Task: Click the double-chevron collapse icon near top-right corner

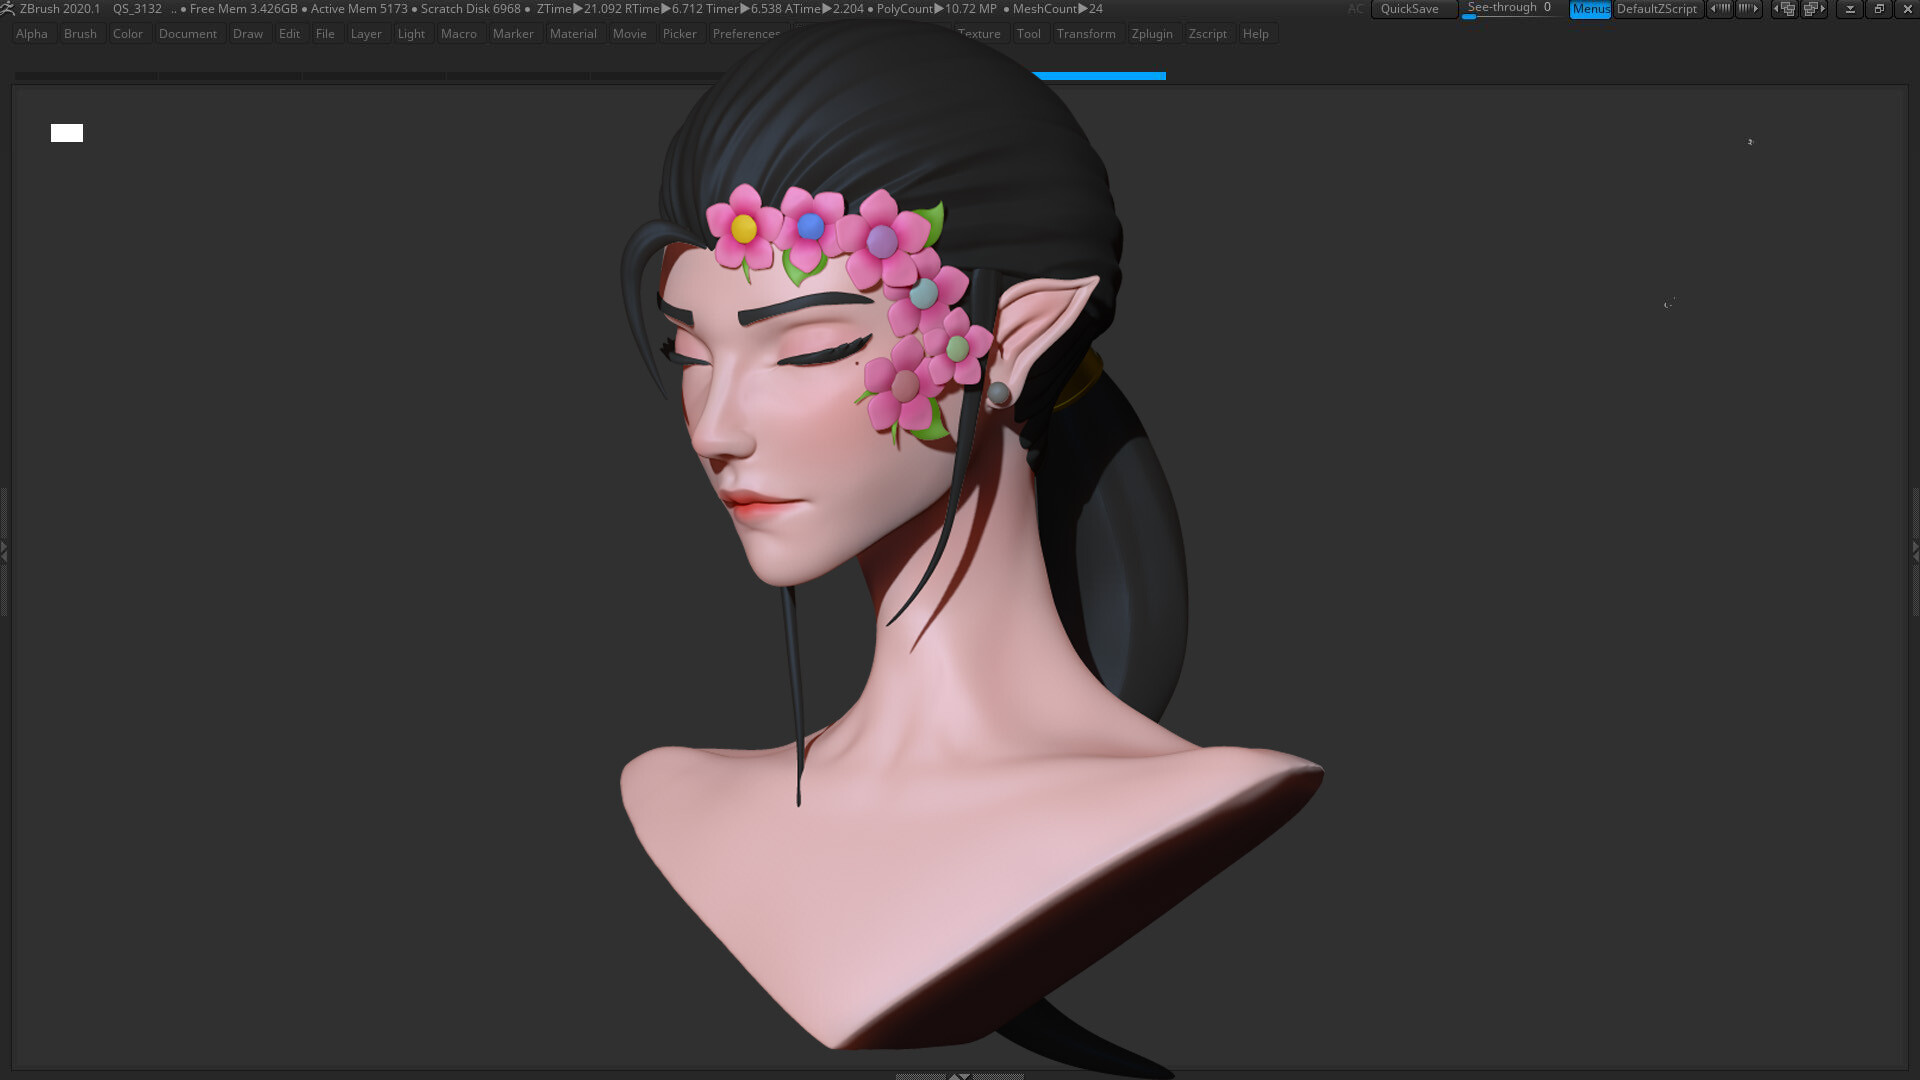Action: tap(1849, 9)
